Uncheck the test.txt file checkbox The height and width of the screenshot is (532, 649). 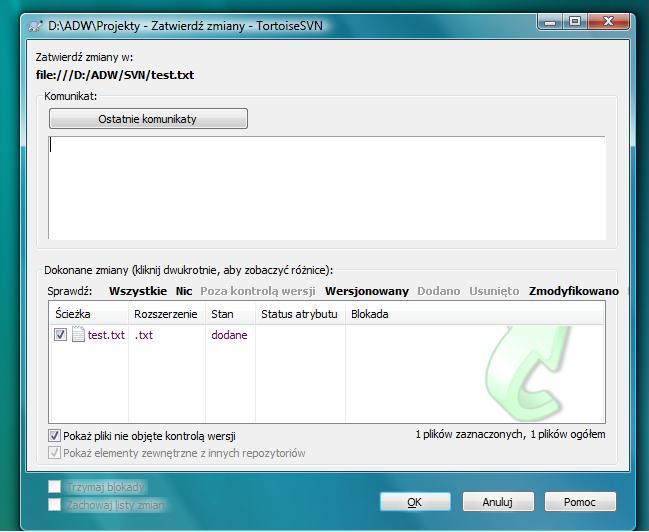(60, 334)
